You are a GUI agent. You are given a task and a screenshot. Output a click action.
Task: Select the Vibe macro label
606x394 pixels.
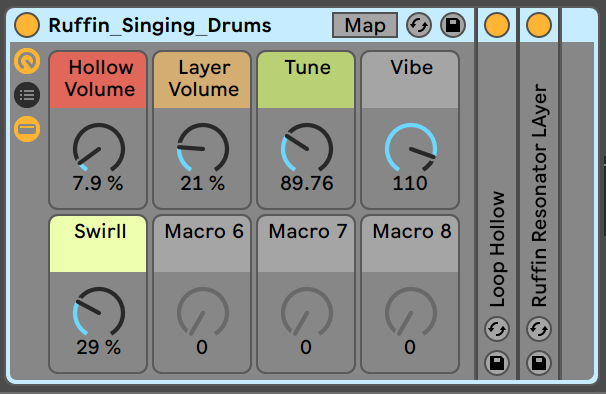point(410,80)
